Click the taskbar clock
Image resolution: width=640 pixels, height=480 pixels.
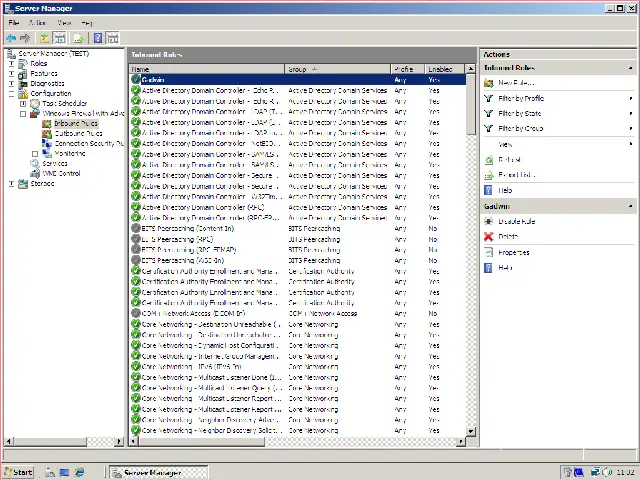625,473
